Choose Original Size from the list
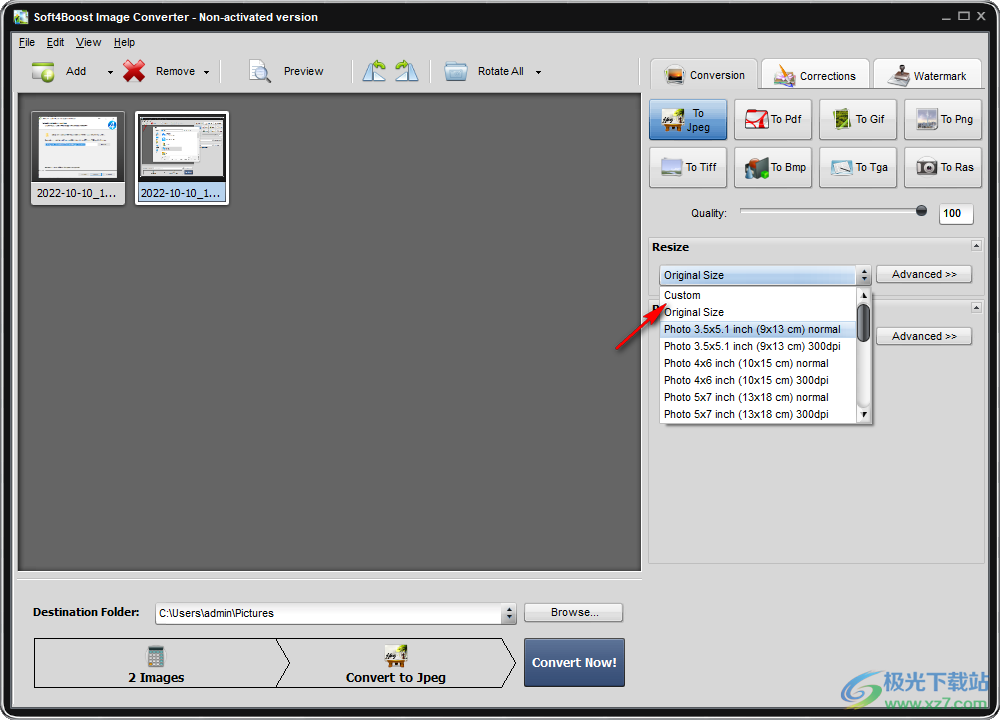Image resolution: width=1000 pixels, height=720 pixels. point(759,312)
